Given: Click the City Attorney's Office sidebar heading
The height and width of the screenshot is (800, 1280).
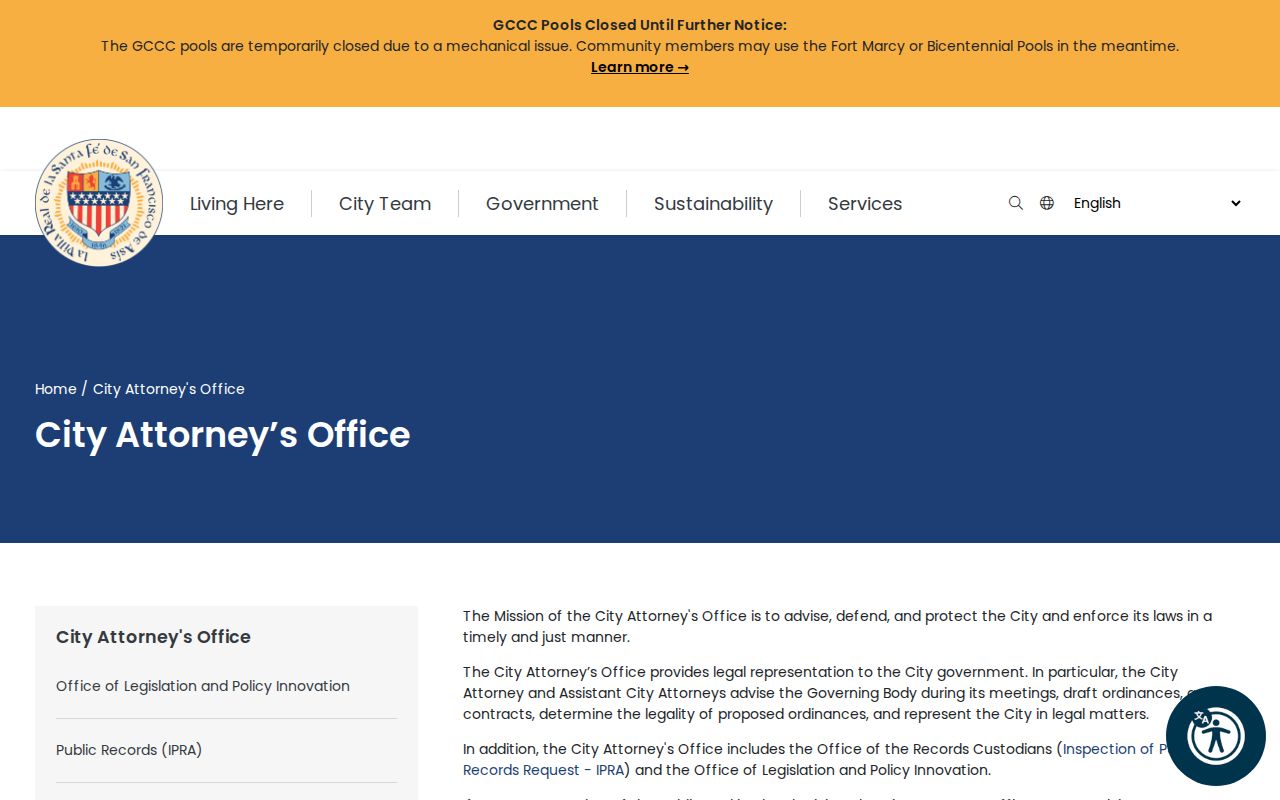Looking at the screenshot, I should click(x=153, y=637).
